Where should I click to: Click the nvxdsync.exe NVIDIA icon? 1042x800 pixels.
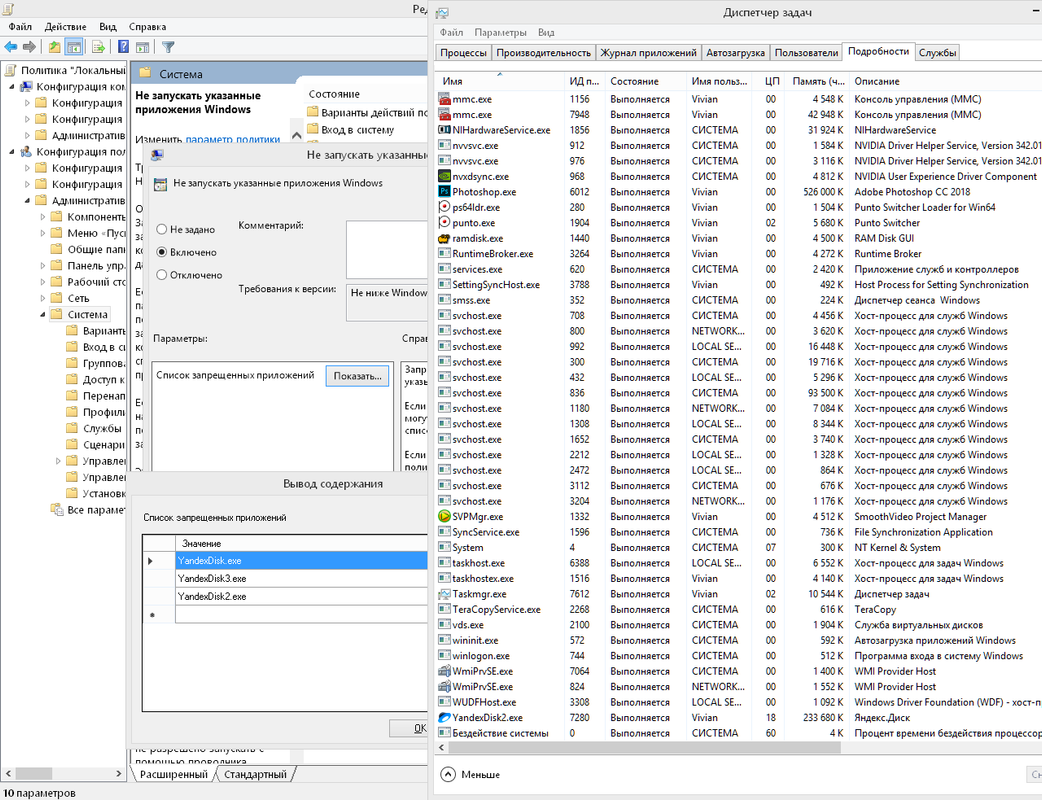(445, 177)
